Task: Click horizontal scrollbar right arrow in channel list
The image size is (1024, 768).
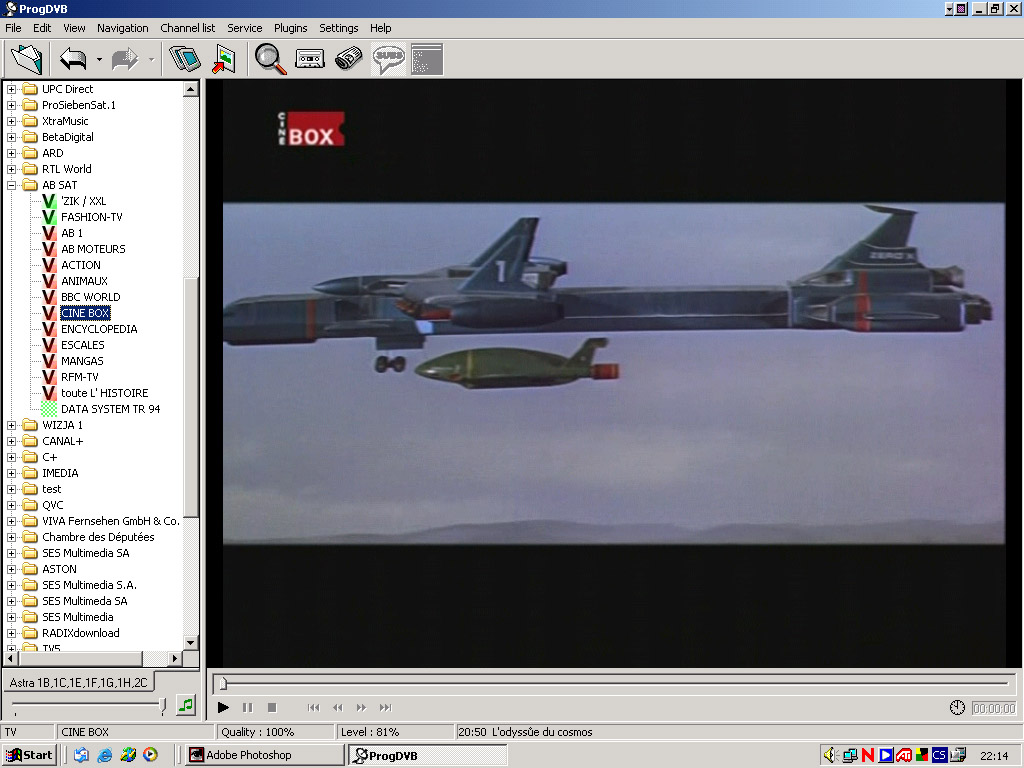Action: tap(174, 658)
